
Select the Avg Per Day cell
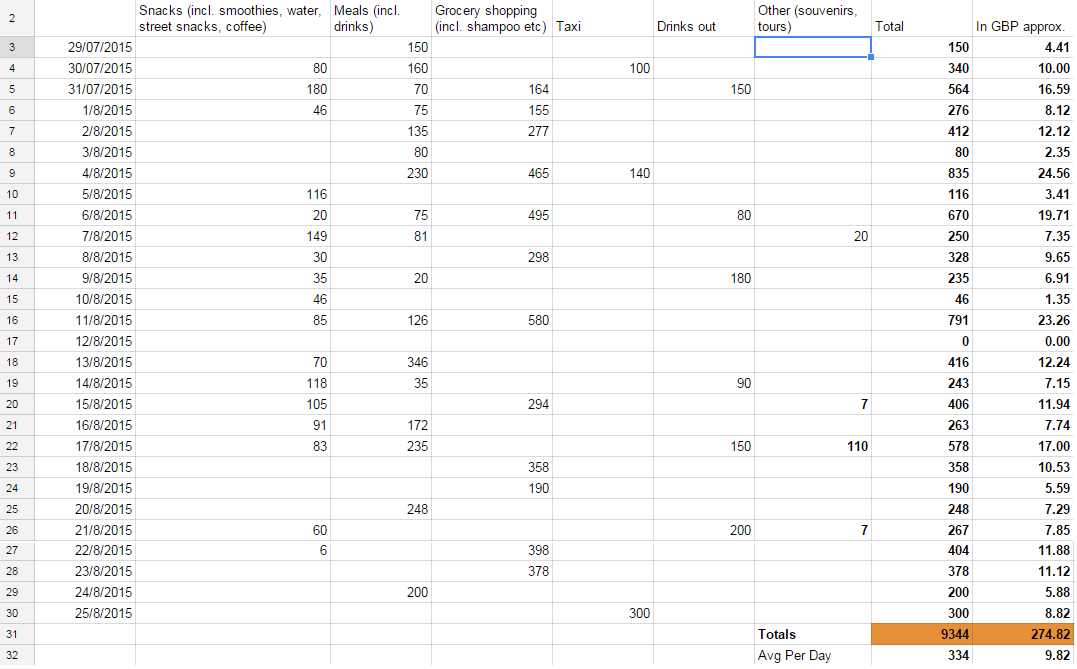point(812,656)
